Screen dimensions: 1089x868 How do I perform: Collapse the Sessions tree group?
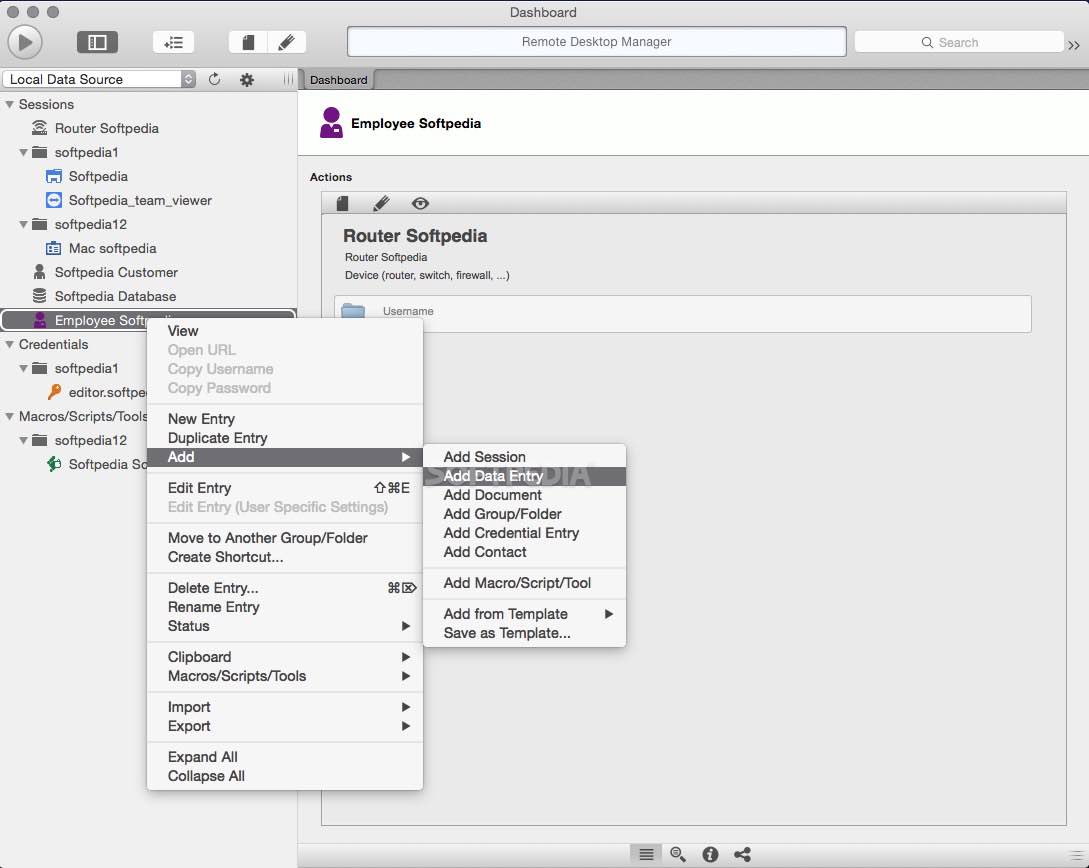point(10,104)
